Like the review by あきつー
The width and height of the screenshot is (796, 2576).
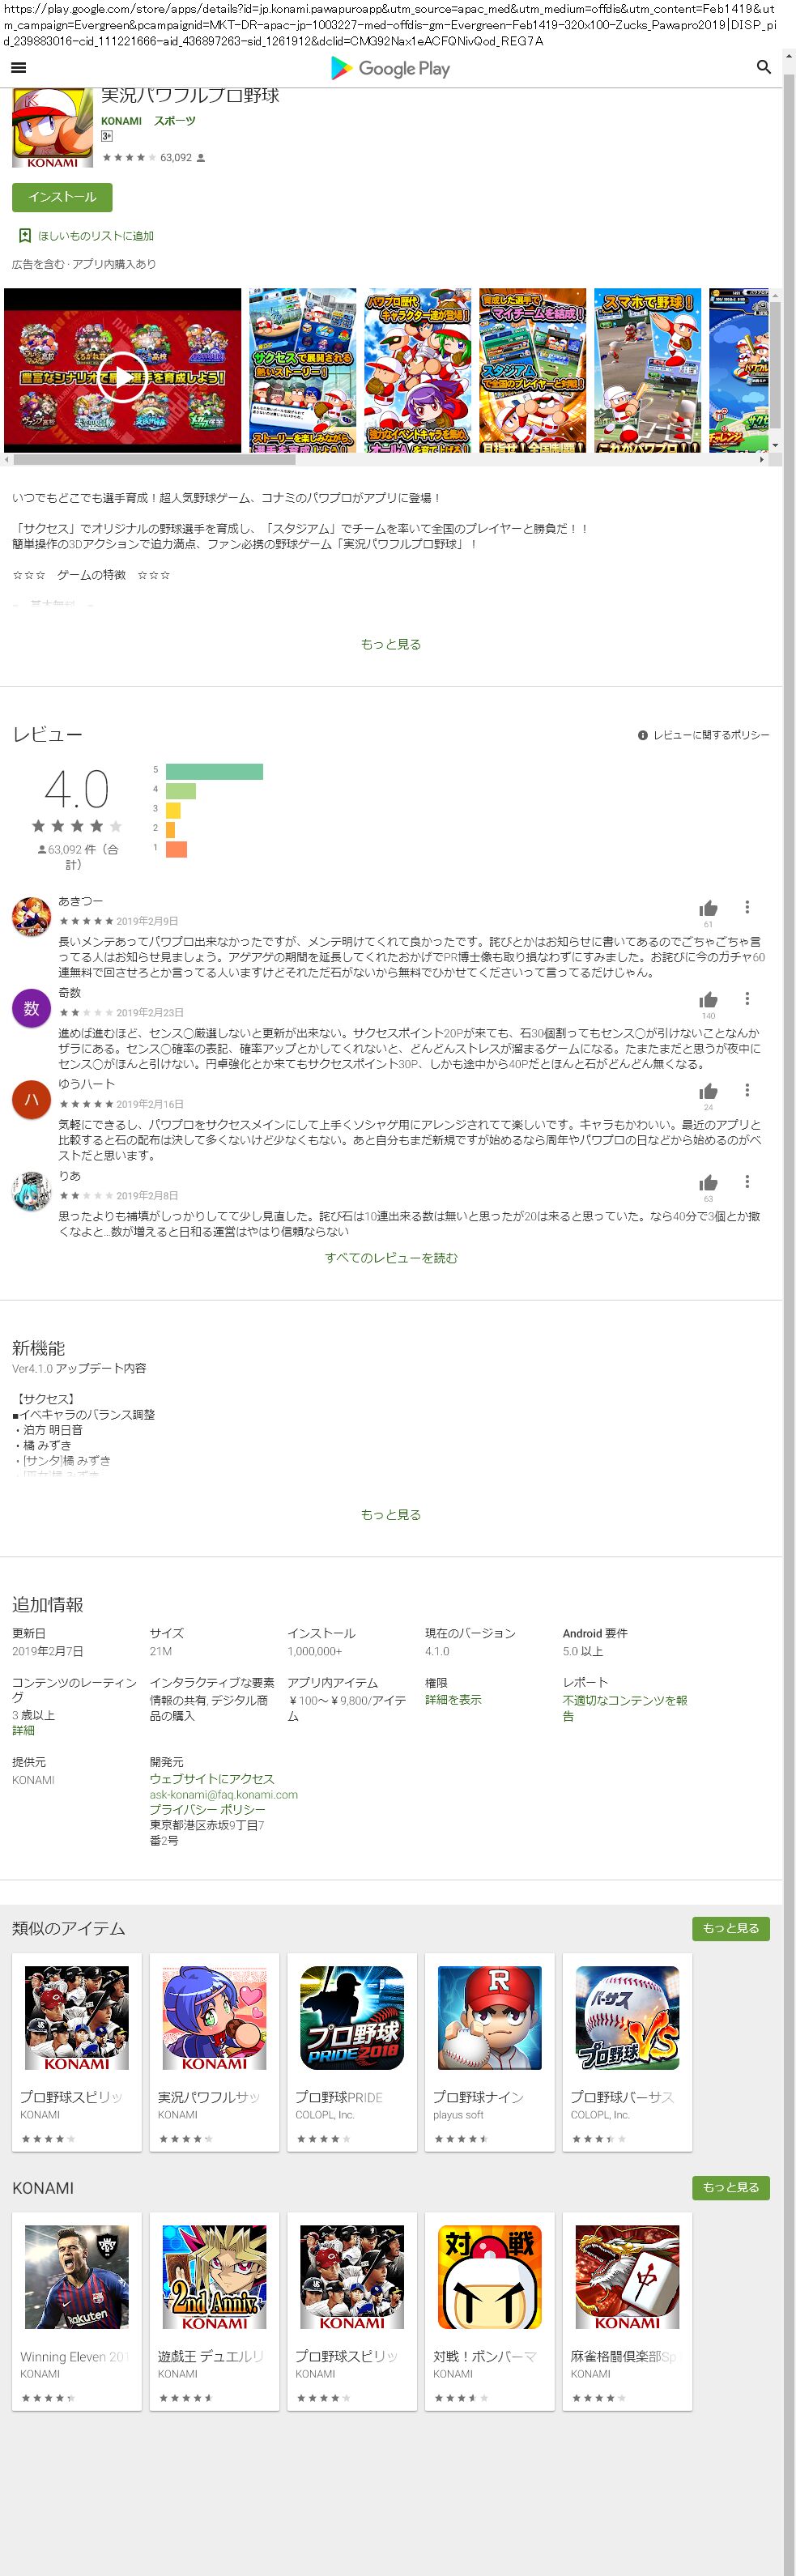708,908
